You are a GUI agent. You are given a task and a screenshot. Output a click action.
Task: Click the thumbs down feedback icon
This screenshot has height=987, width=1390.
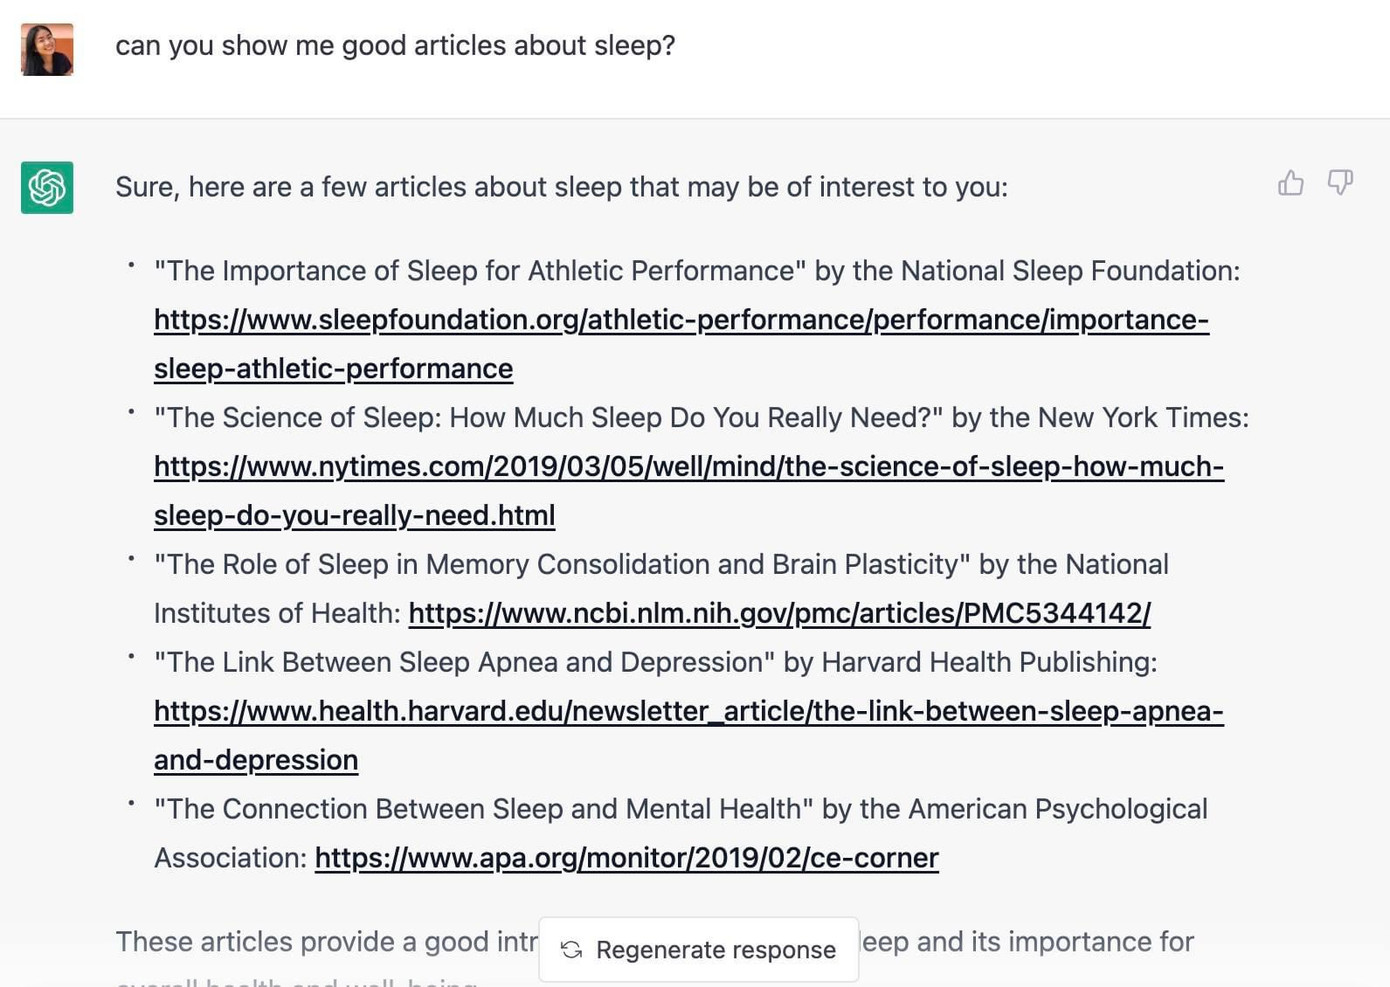tap(1340, 183)
